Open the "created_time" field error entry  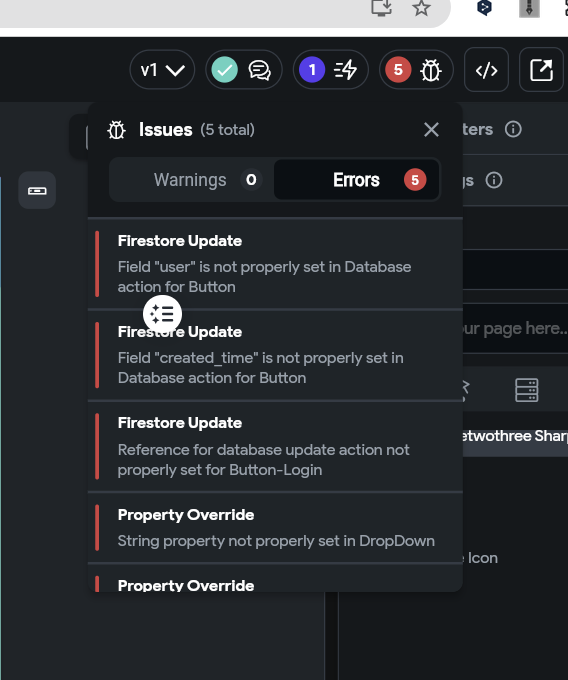pos(275,355)
